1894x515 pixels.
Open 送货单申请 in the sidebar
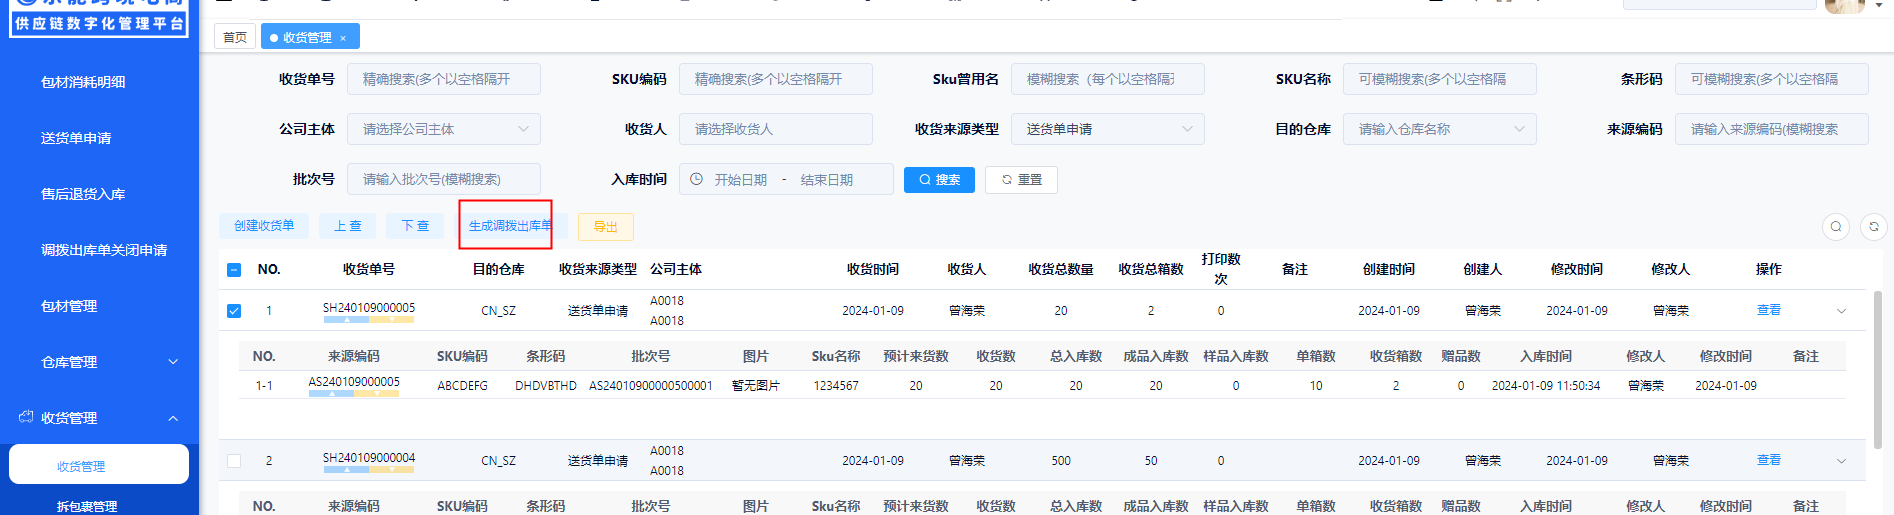coord(76,138)
